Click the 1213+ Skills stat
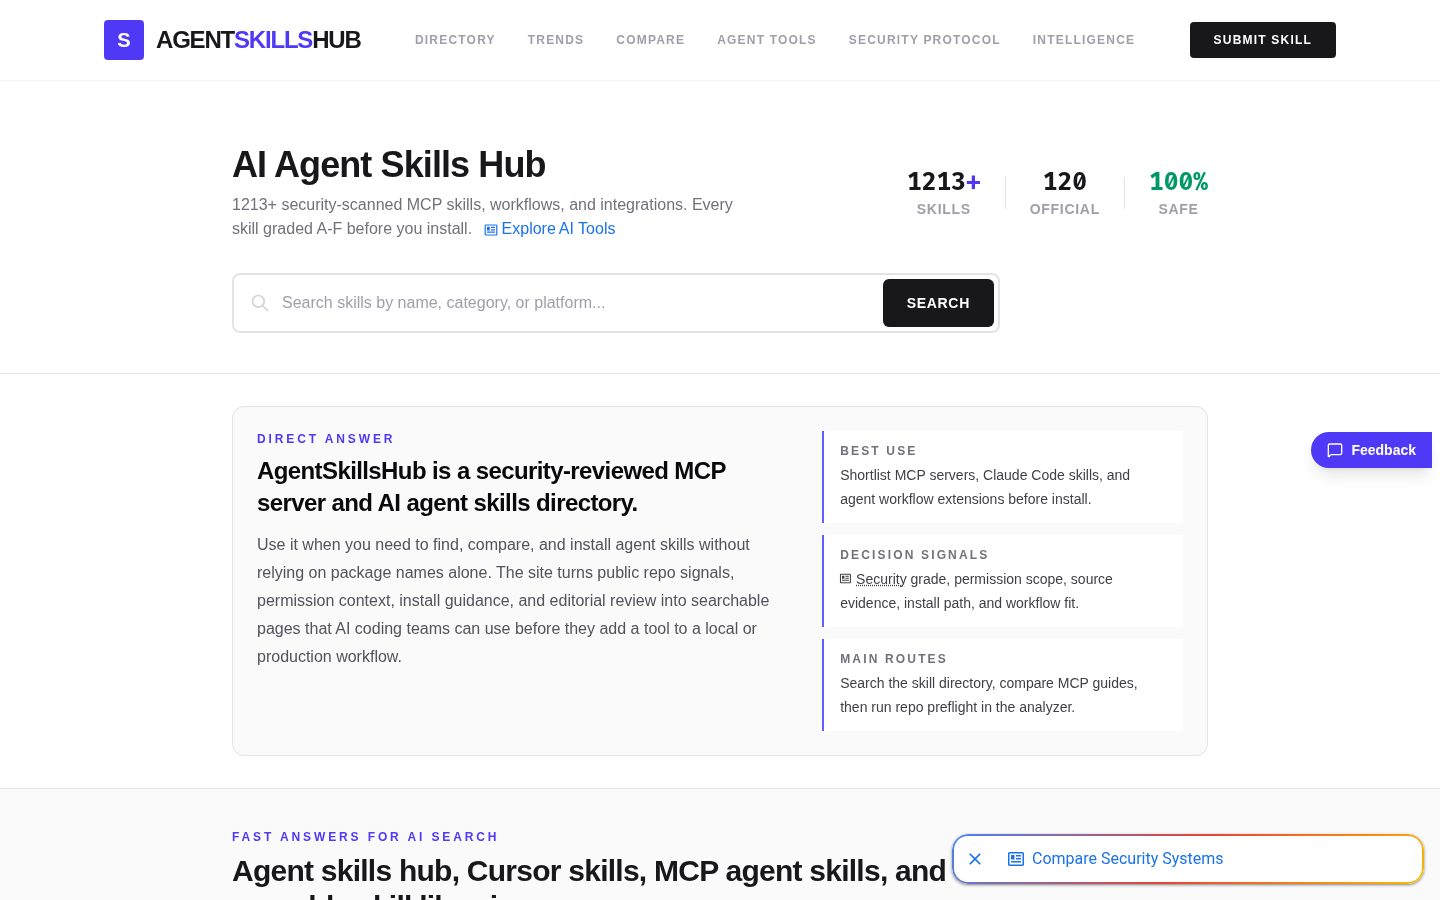The height and width of the screenshot is (900, 1440). tap(944, 193)
